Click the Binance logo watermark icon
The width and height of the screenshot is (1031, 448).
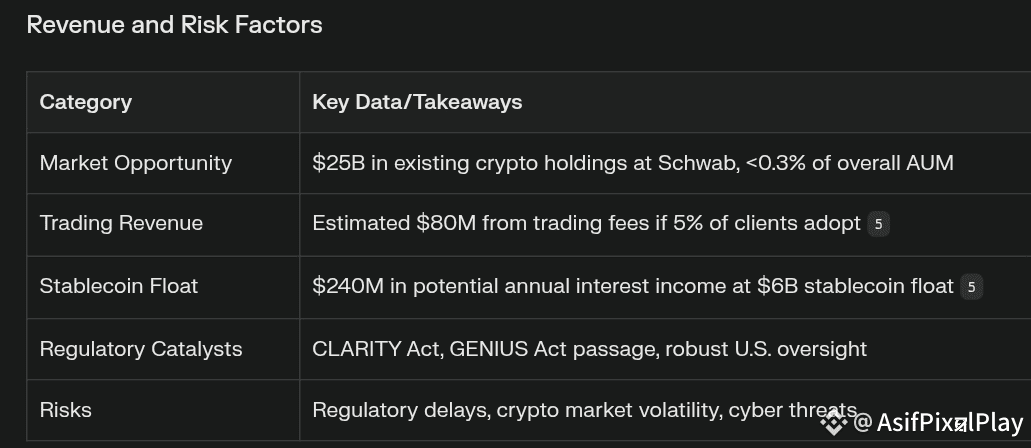point(834,422)
